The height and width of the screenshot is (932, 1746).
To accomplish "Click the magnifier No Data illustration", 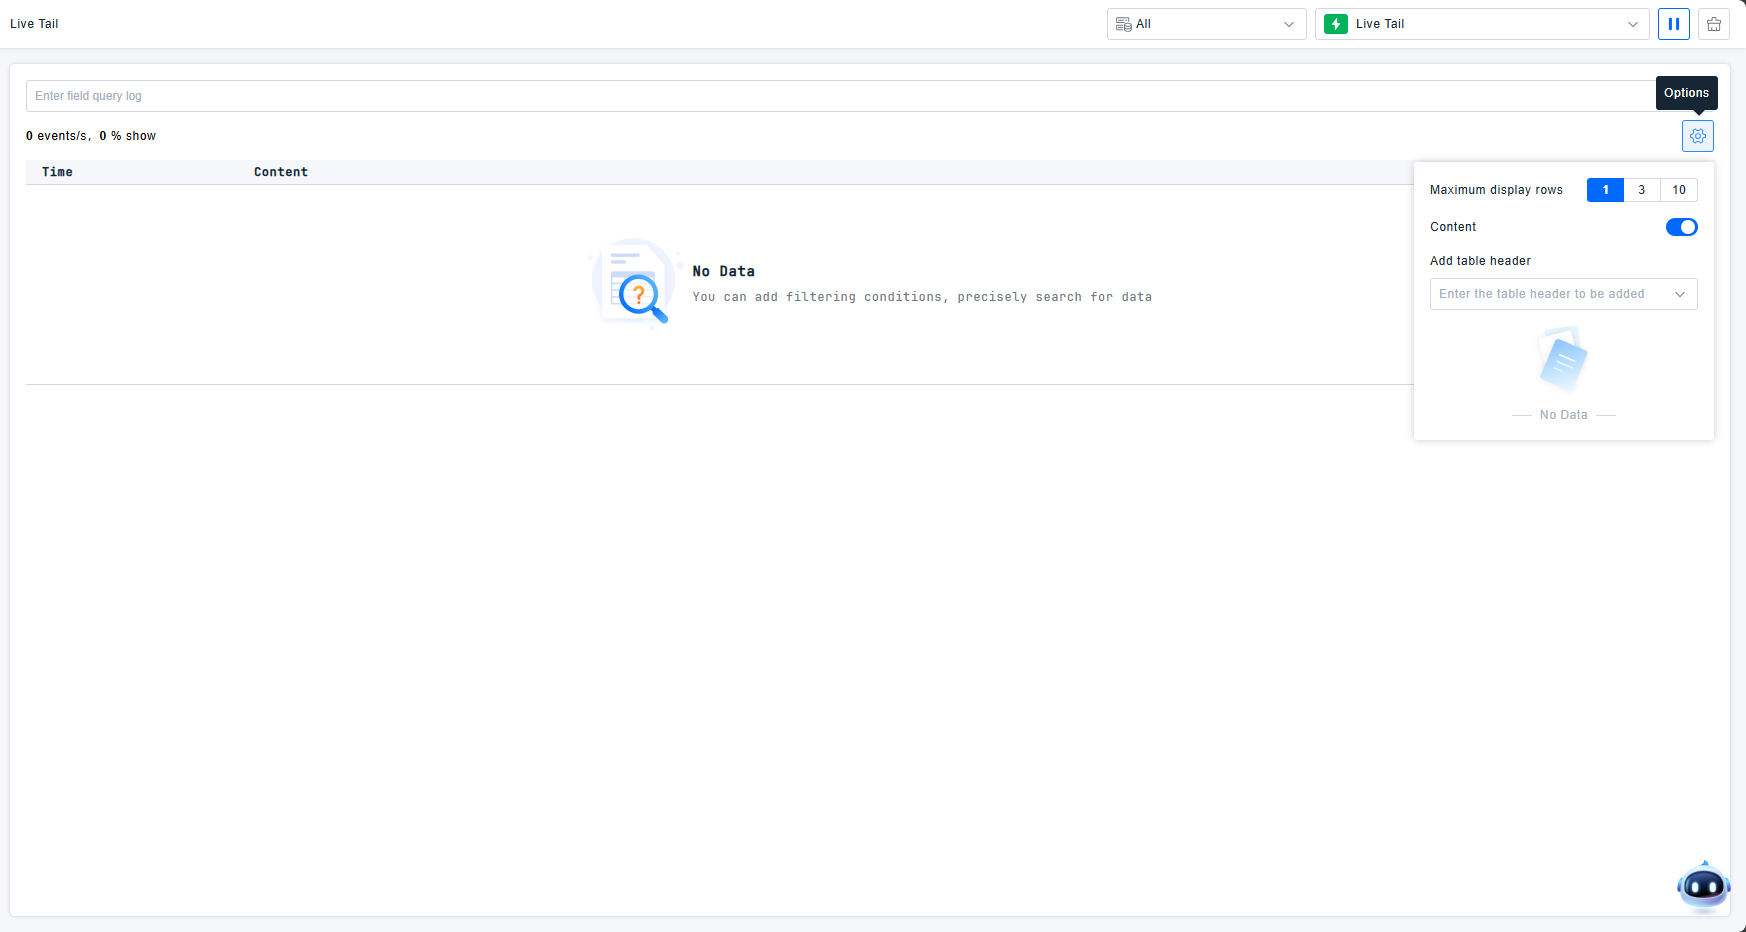I will [634, 284].
